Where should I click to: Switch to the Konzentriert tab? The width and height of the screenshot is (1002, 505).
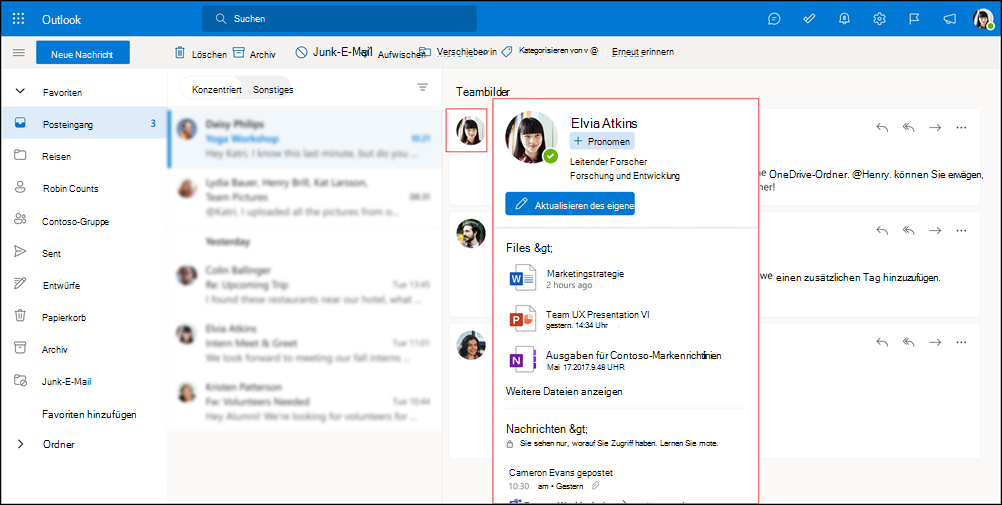click(217, 89)
